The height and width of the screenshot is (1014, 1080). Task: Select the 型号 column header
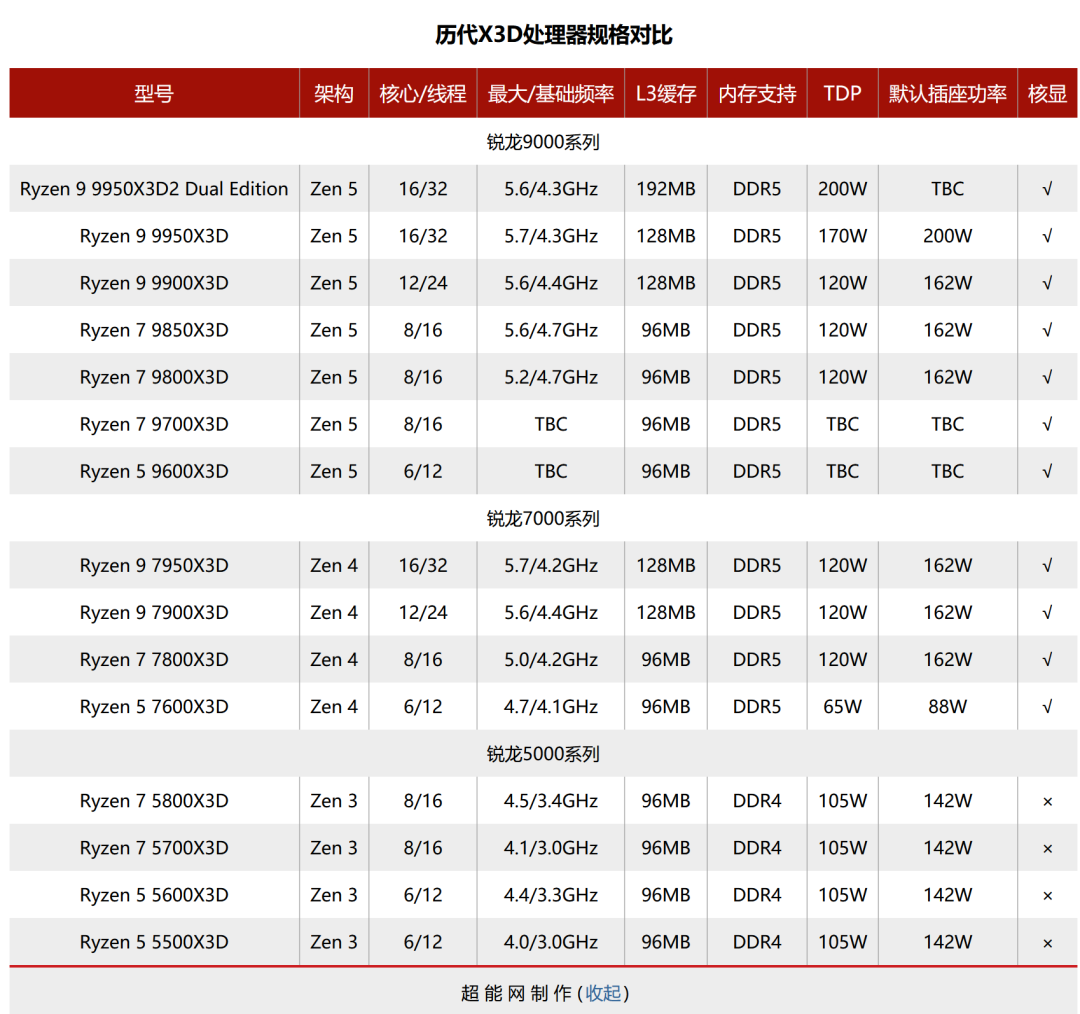point(154,94)
